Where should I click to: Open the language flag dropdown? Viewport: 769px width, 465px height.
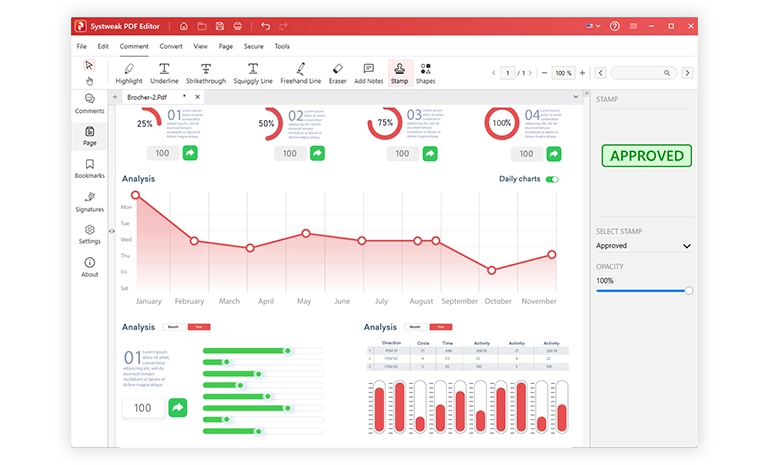599,25
